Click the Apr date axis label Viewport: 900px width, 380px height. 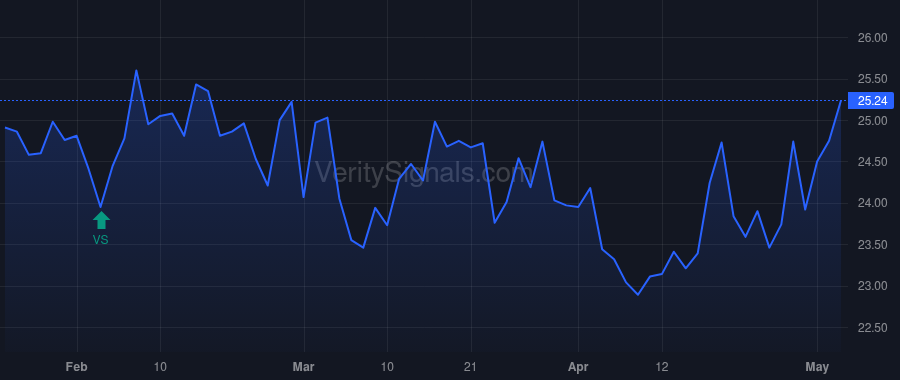click(578, 366)
